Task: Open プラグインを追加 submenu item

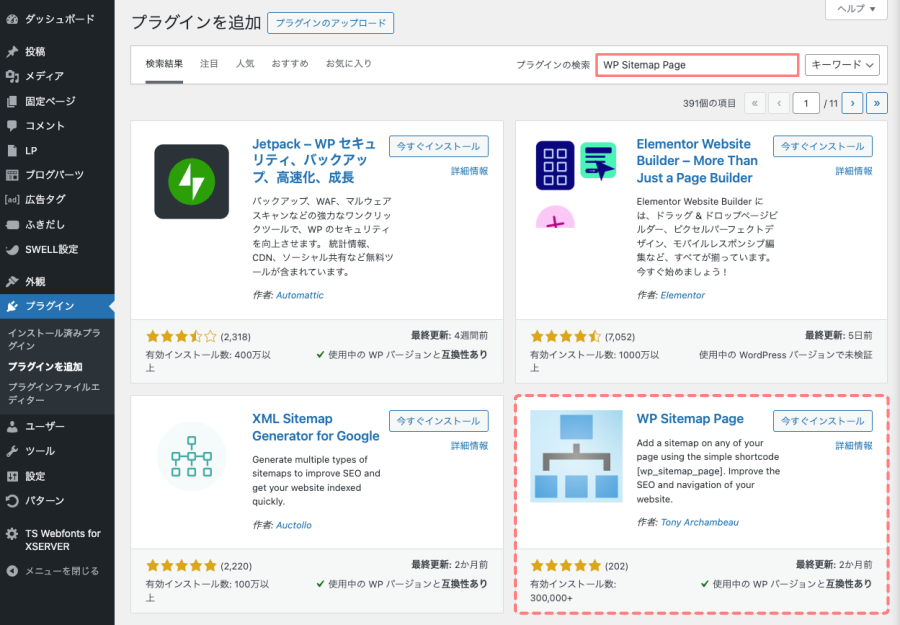Action: [x=45, y=367]
